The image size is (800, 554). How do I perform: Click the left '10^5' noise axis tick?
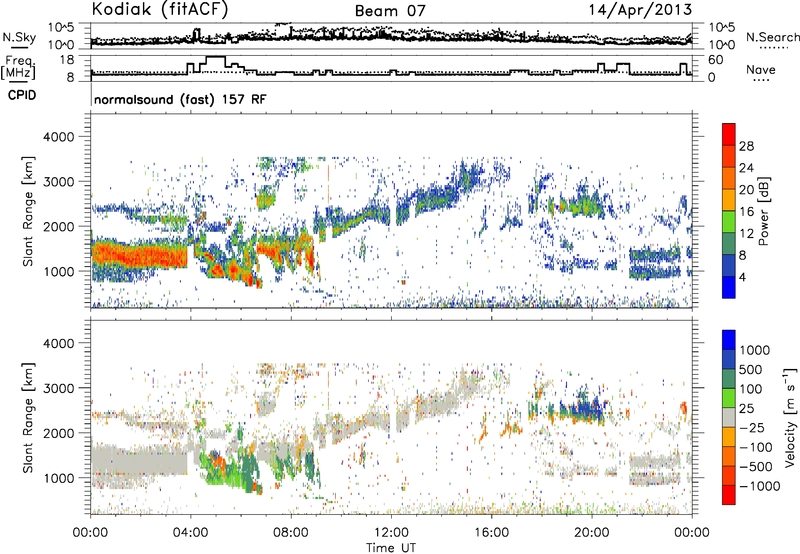coord(61,28)
